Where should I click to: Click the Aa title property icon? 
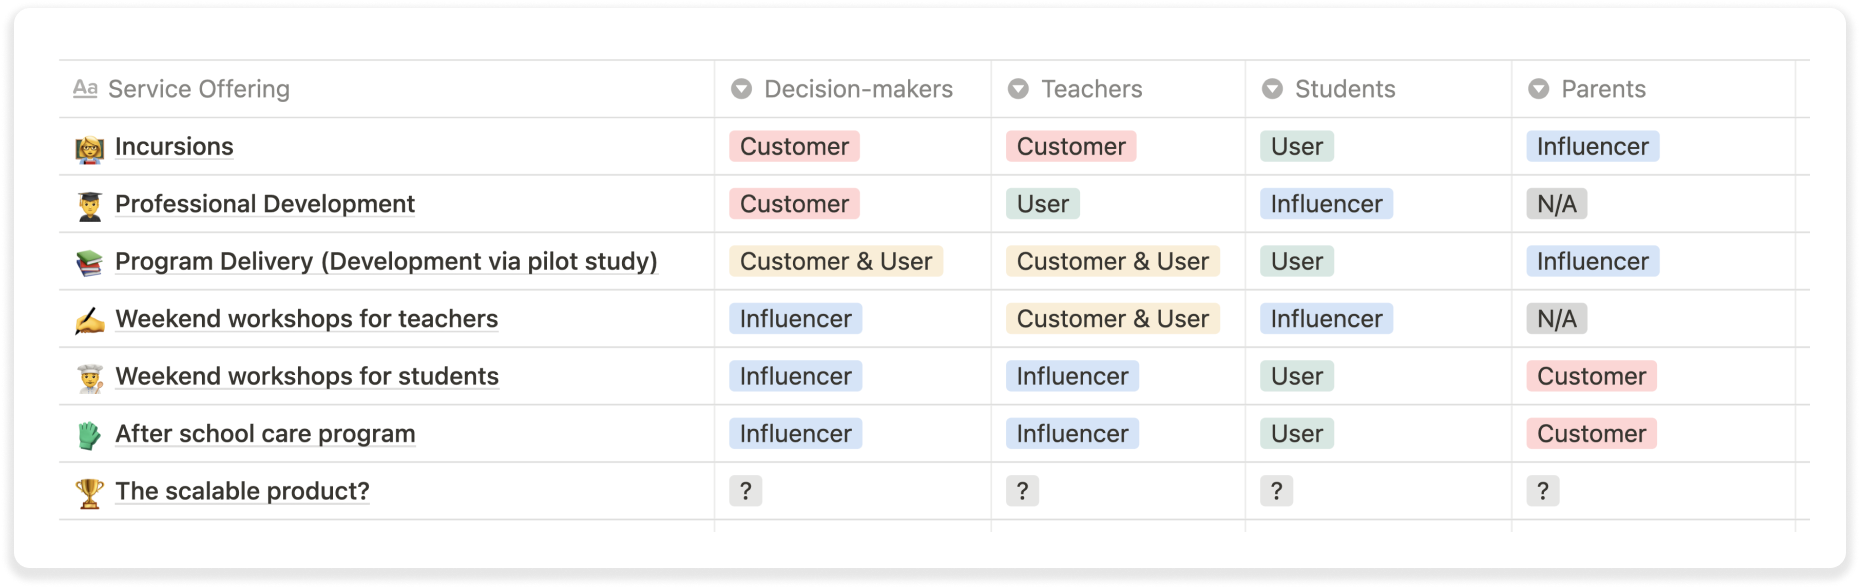click(x=85, y=89)
